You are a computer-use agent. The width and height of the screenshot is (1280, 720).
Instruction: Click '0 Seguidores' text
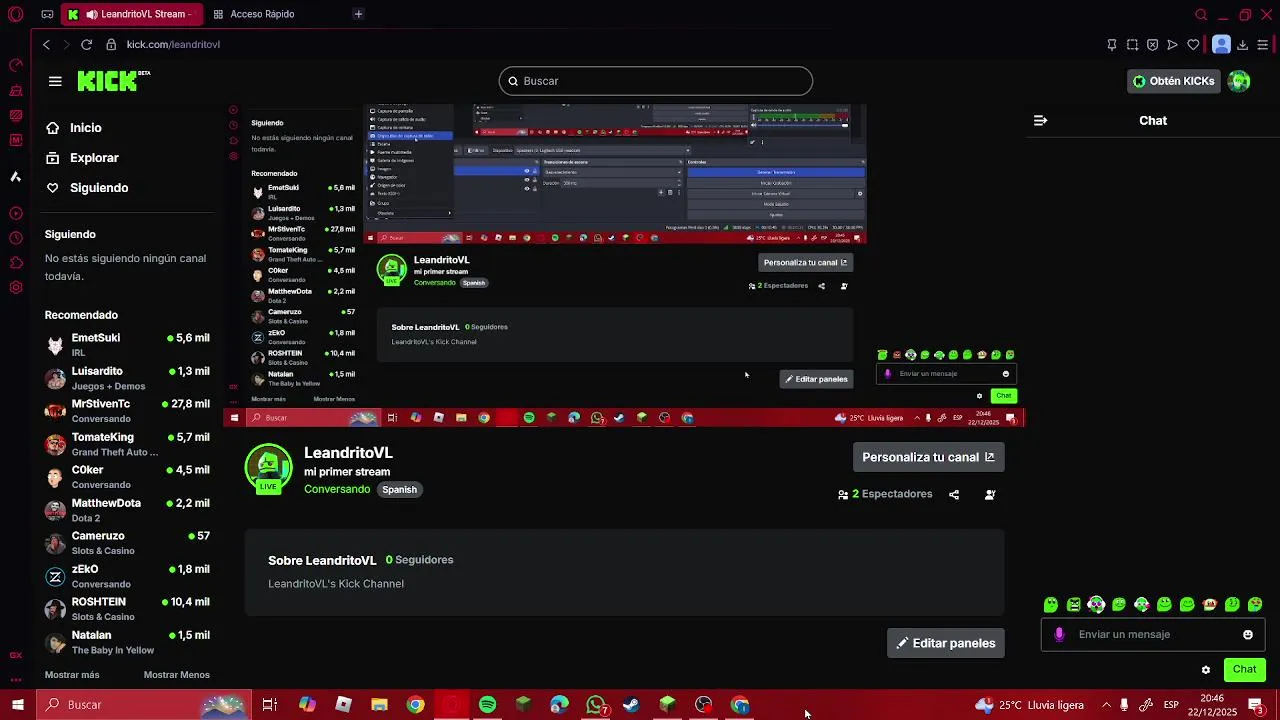(x=419, y=560)
